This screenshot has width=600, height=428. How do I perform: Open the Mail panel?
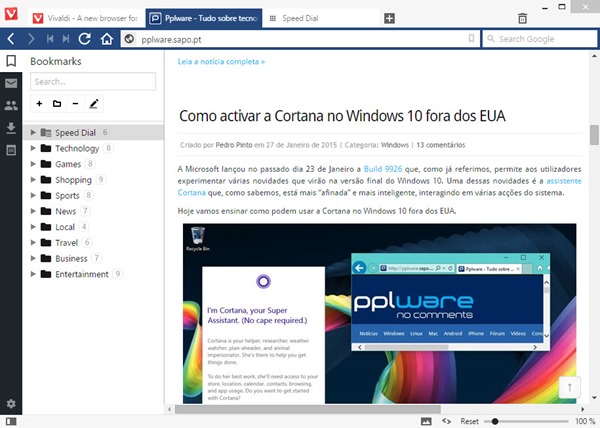11,83
